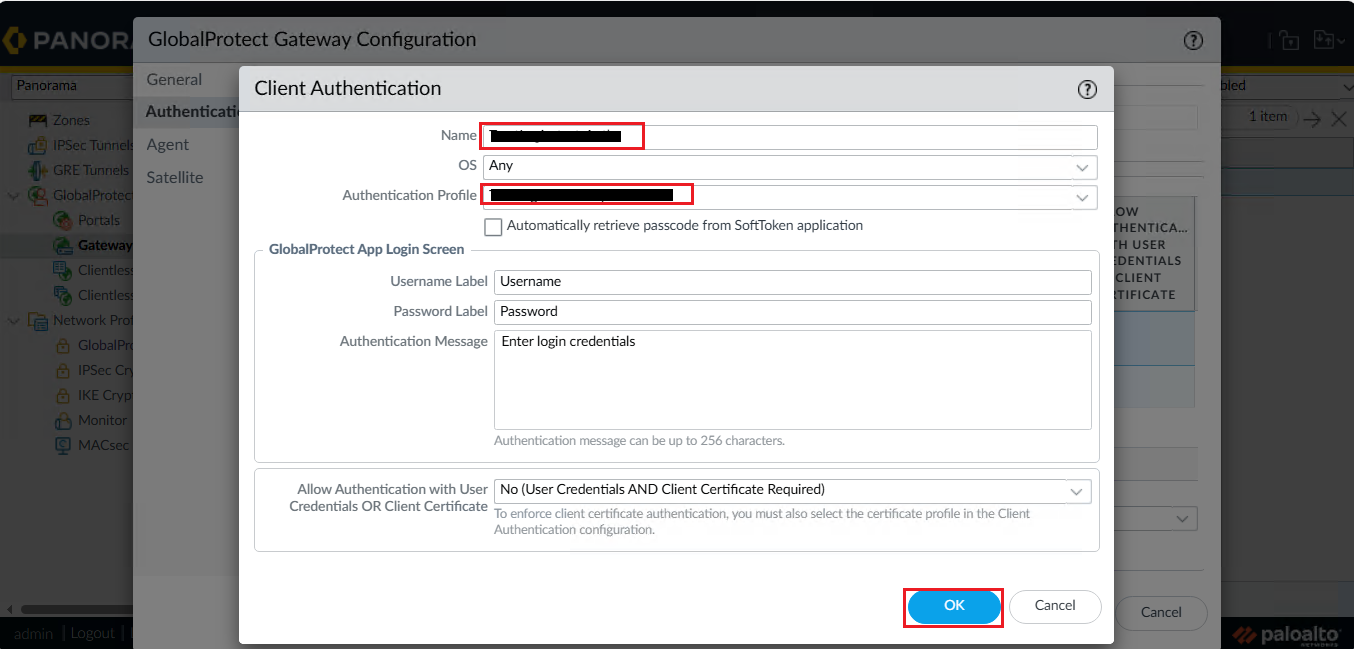Click the GRE Tunnels icon

pos(38,170)
